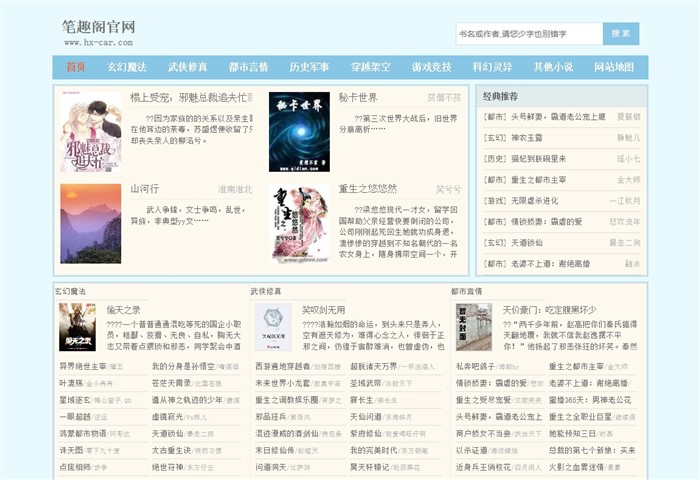
Task: Click the 搜索 search button
Action: click(x=621, y=33)
